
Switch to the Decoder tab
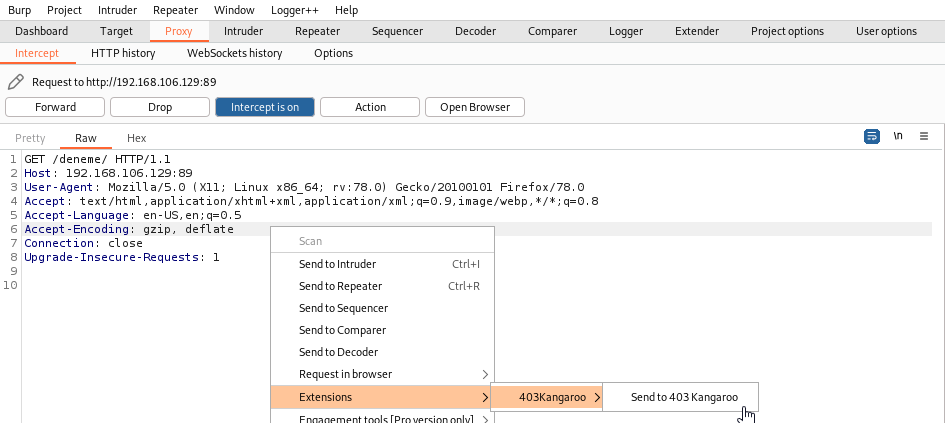[476, 31]
